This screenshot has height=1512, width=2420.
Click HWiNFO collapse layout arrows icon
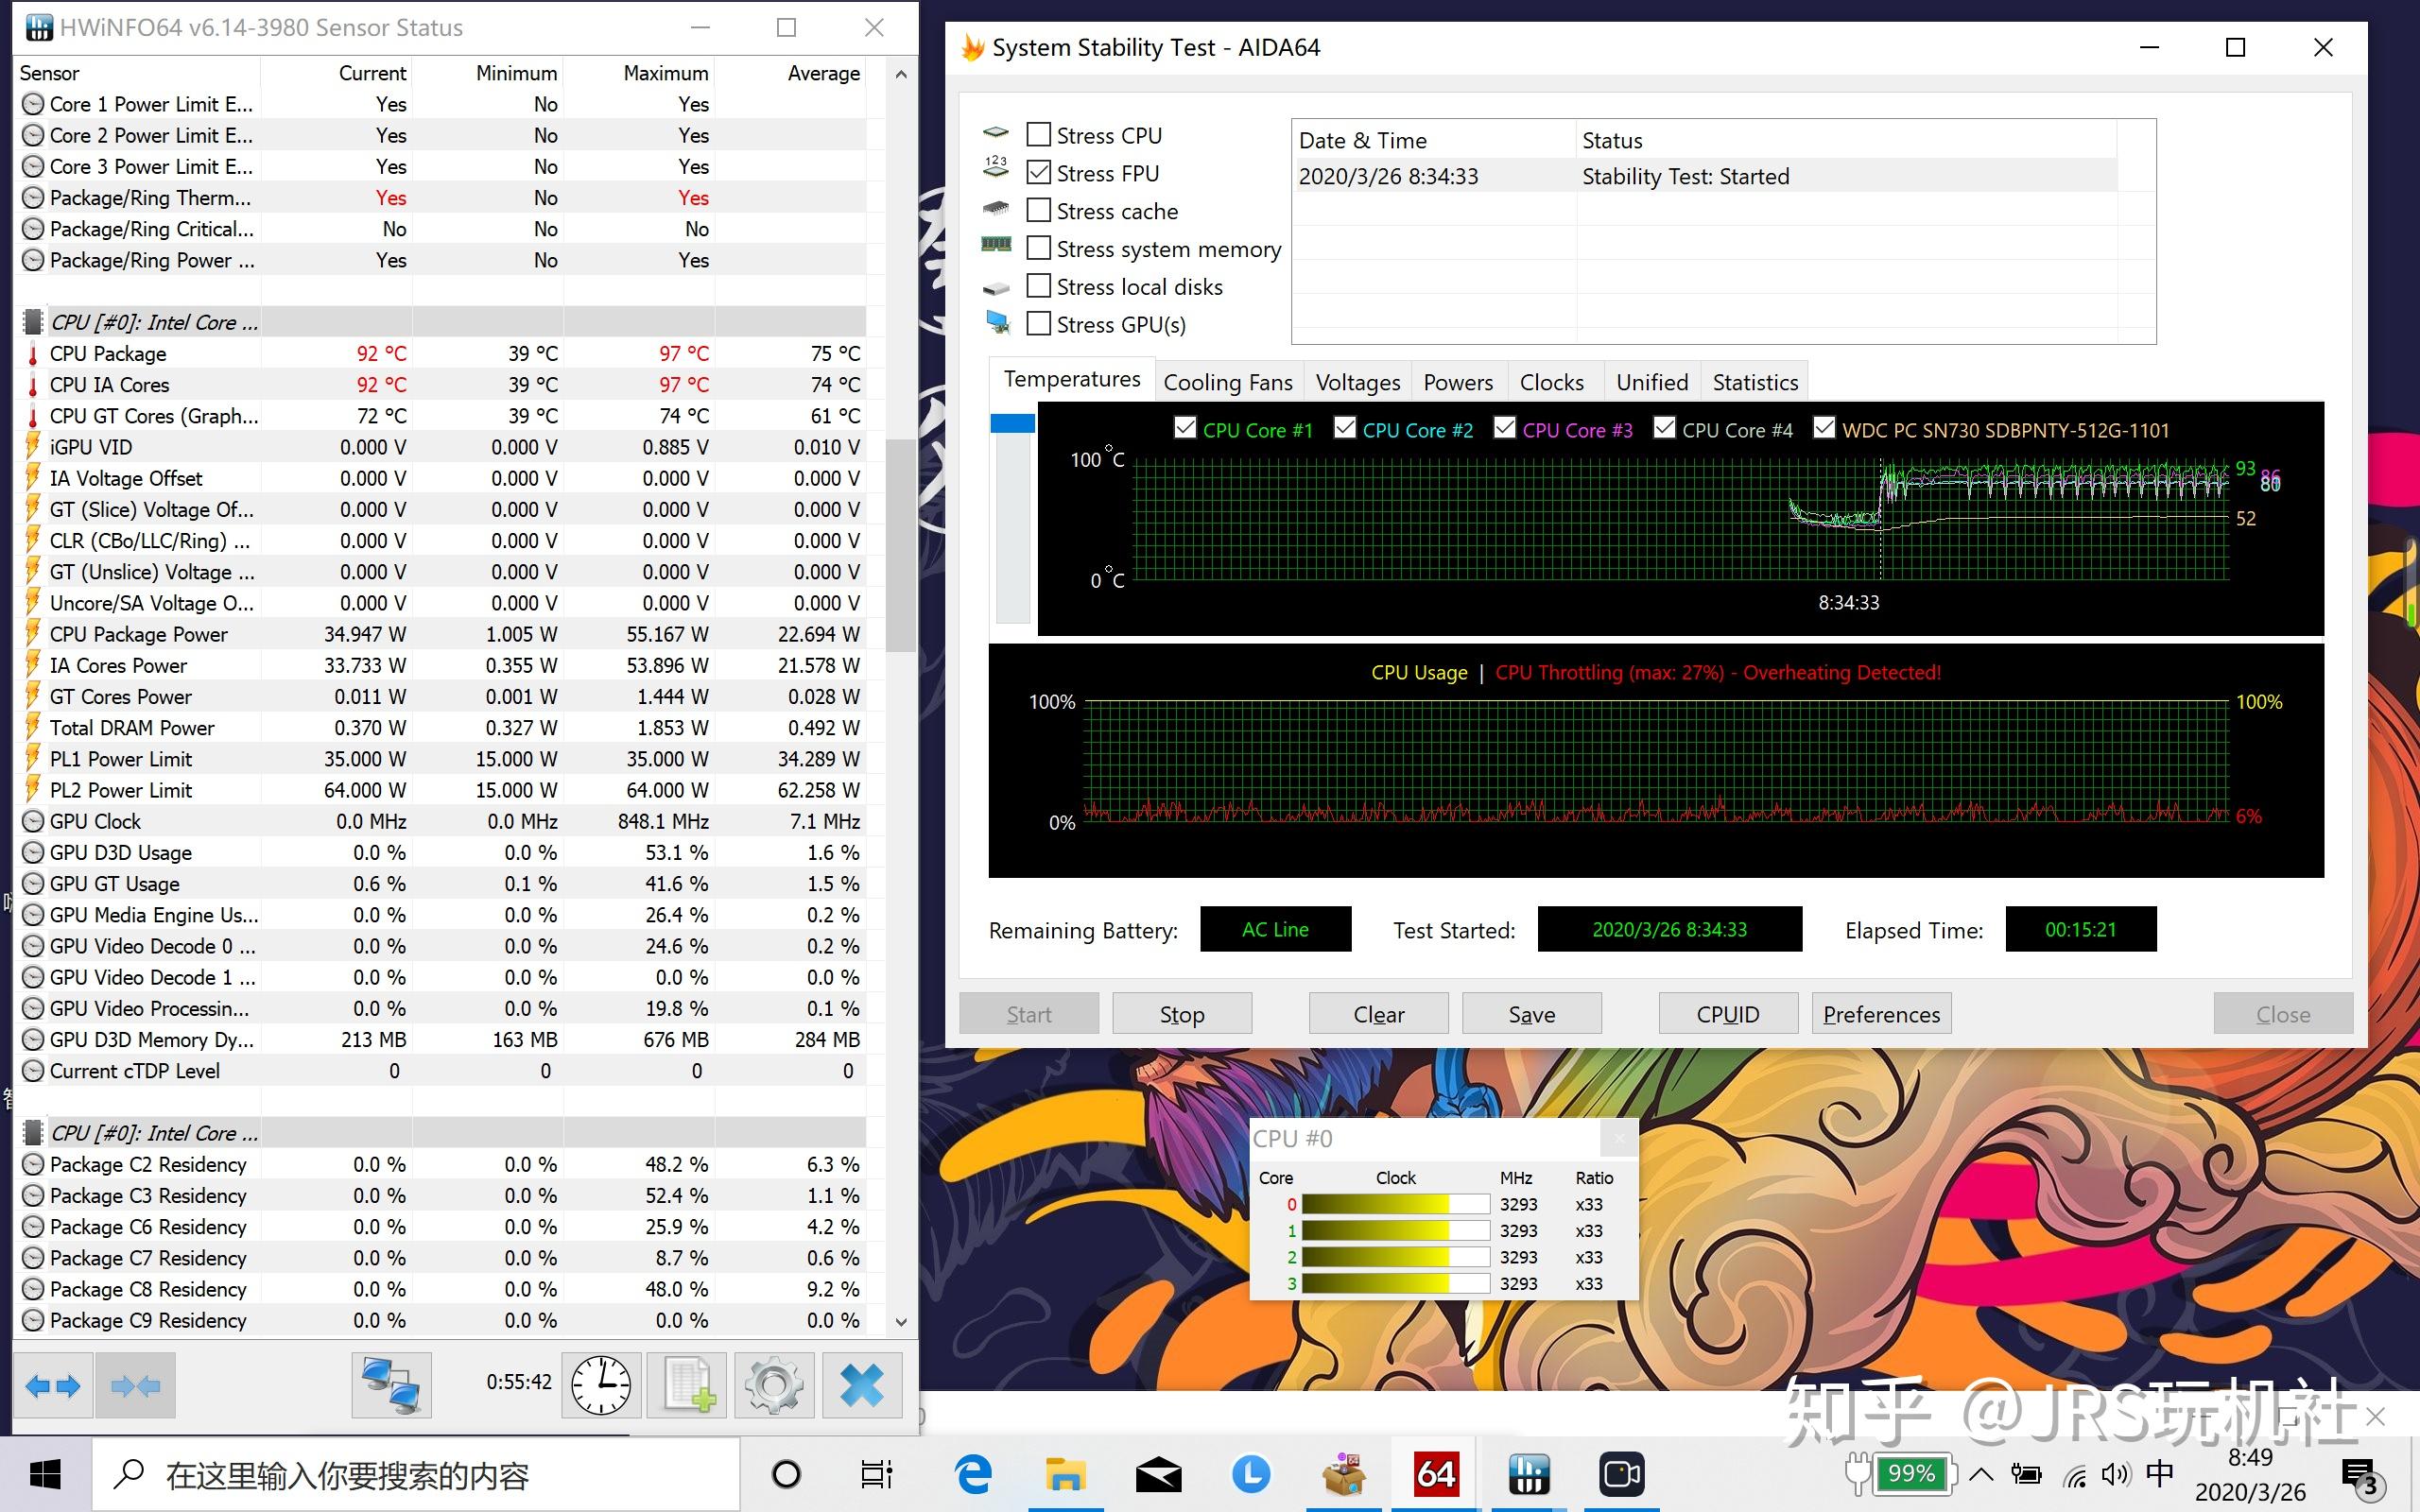tap(135, 1385)
